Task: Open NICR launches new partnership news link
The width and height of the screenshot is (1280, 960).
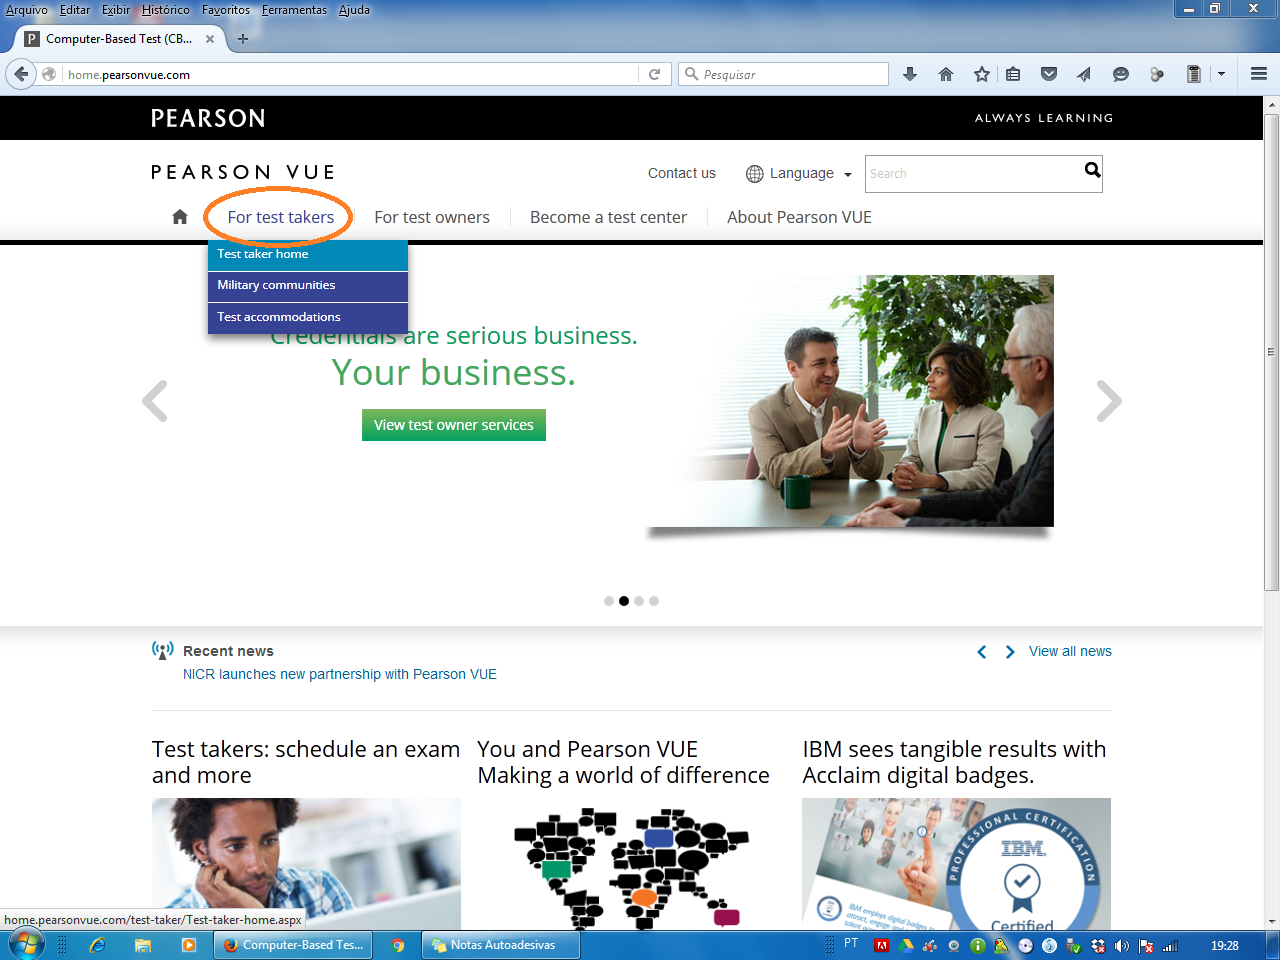Action: pyautogui.click(x=340, y=674)
